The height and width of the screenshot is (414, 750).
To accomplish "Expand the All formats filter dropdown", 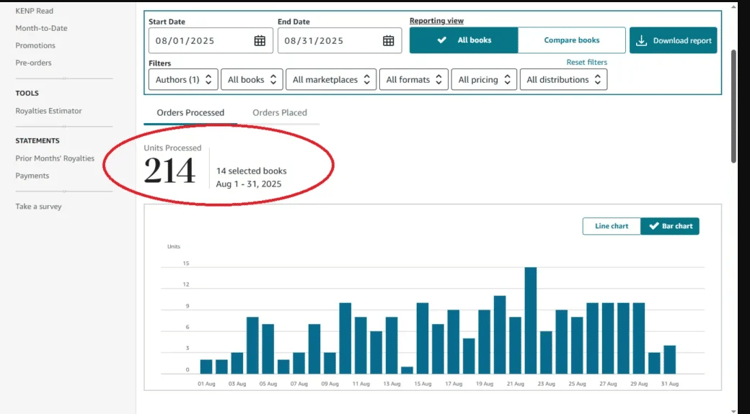I will point(414,80).
